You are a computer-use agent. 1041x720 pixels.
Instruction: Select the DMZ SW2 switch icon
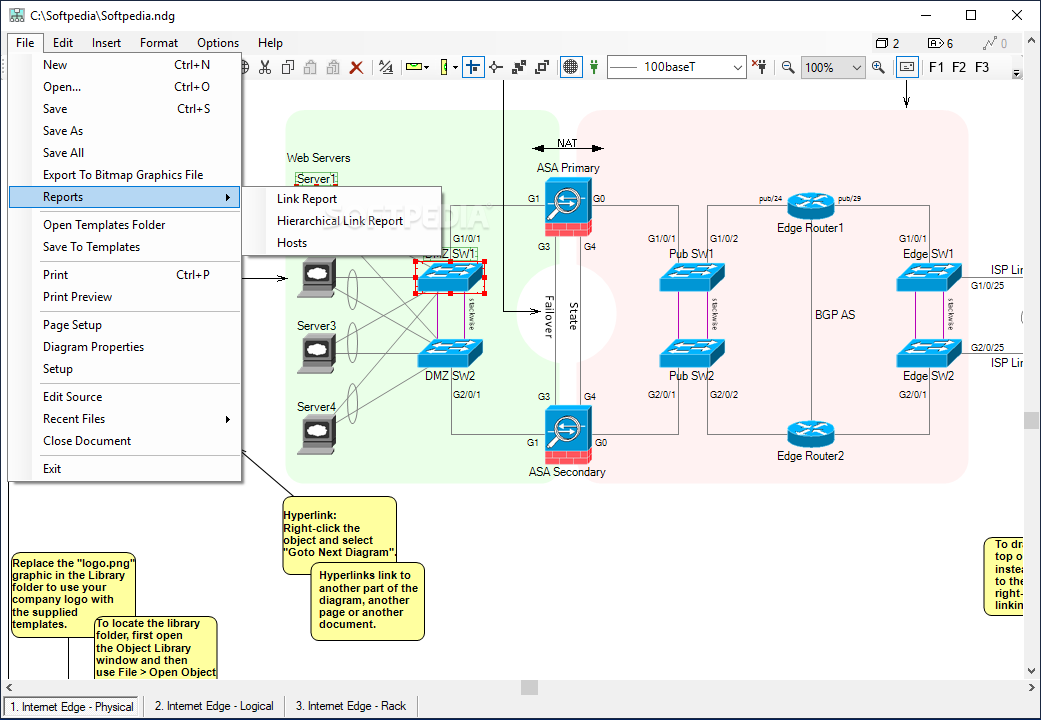[x=450, y=353]
